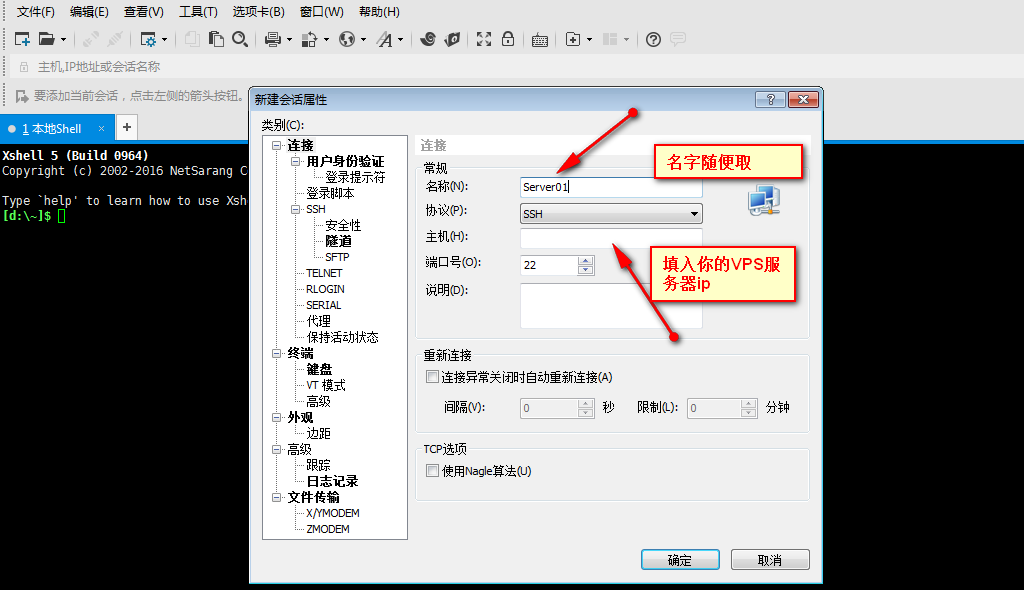Increase the 端口号 port number spinner
Screen dimensions: 1024x590
586,261
